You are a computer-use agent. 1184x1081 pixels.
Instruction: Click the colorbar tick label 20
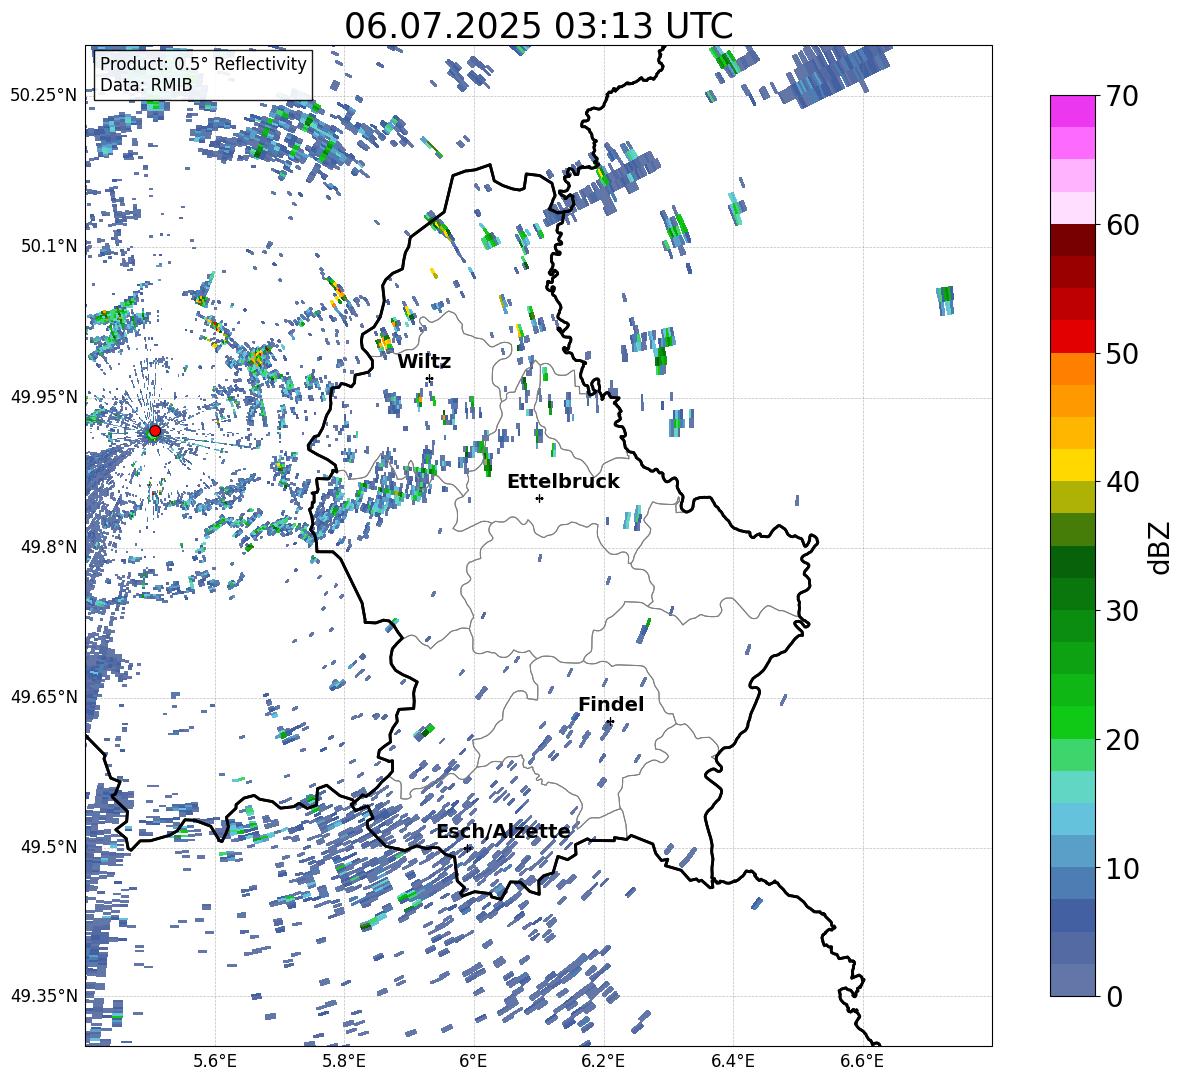[x=1122, y=739]
